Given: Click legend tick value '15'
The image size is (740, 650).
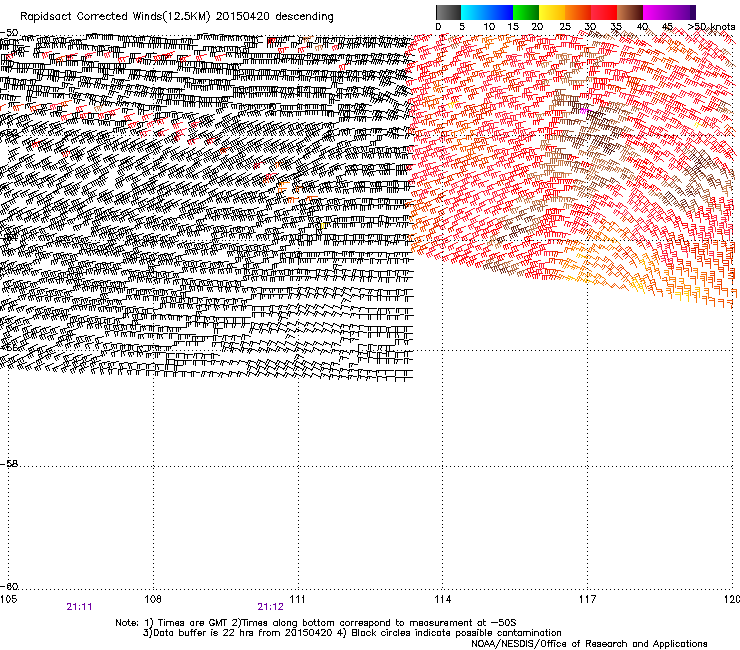Looking at the screenshot, I should (x=513, y=27).
